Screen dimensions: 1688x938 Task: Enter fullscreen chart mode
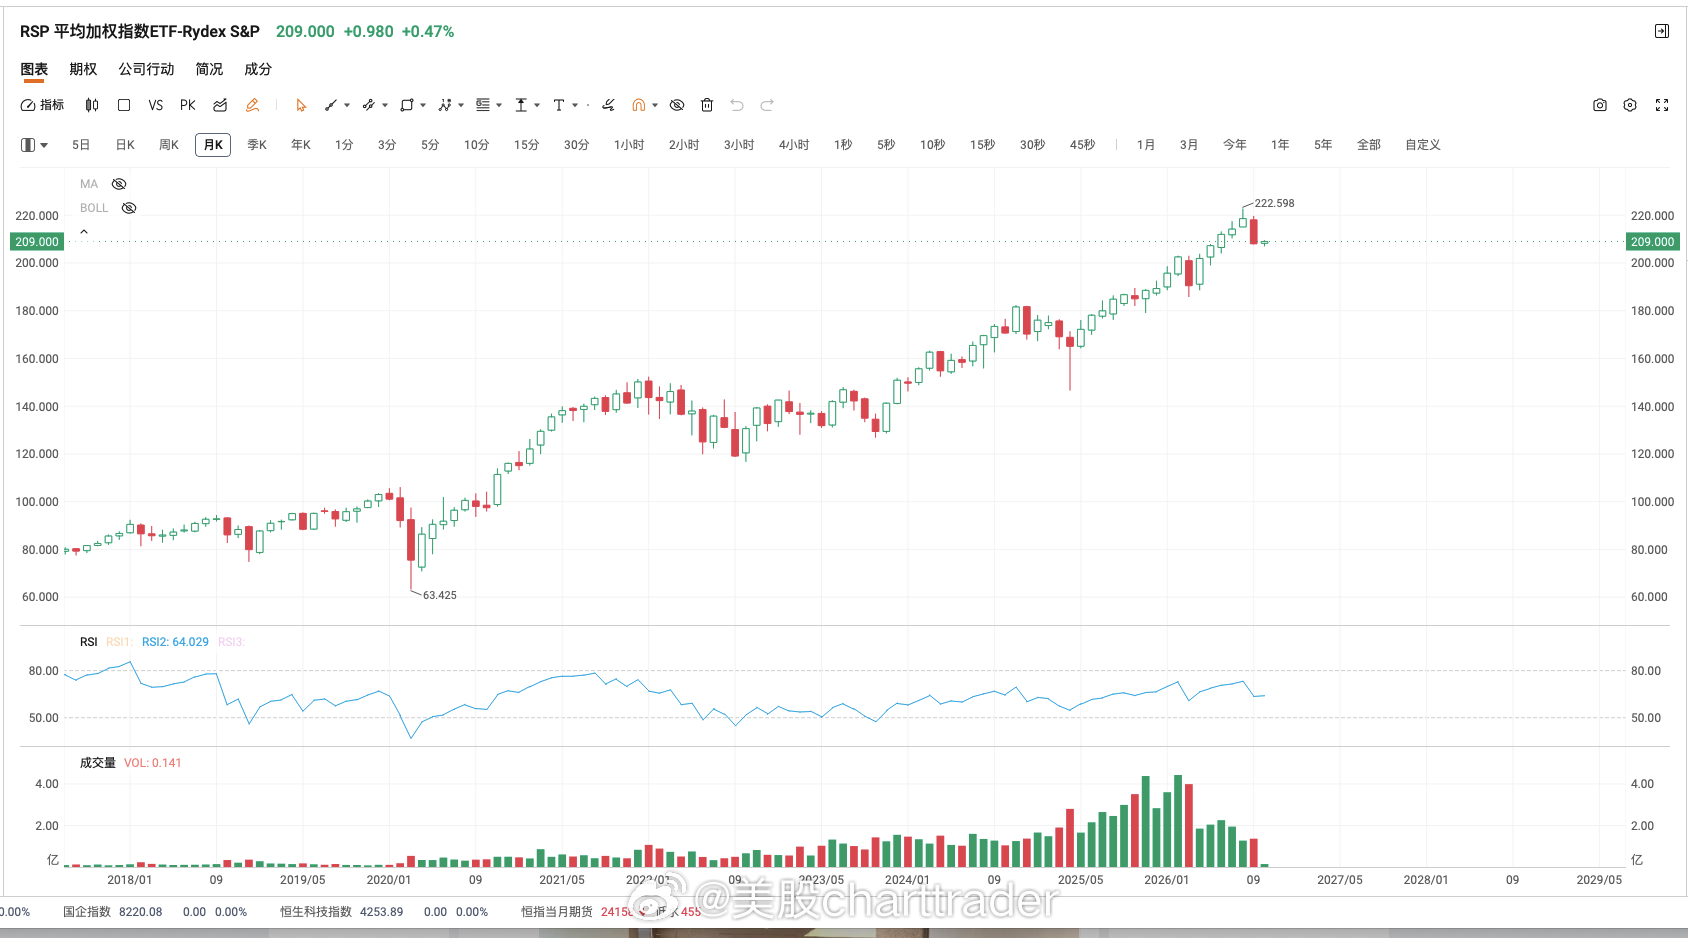coord(1662,105)
